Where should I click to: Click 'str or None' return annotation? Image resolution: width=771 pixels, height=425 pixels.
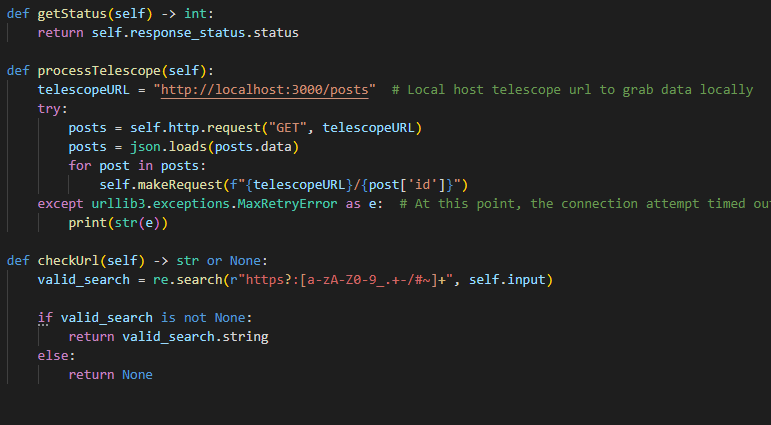218,261
